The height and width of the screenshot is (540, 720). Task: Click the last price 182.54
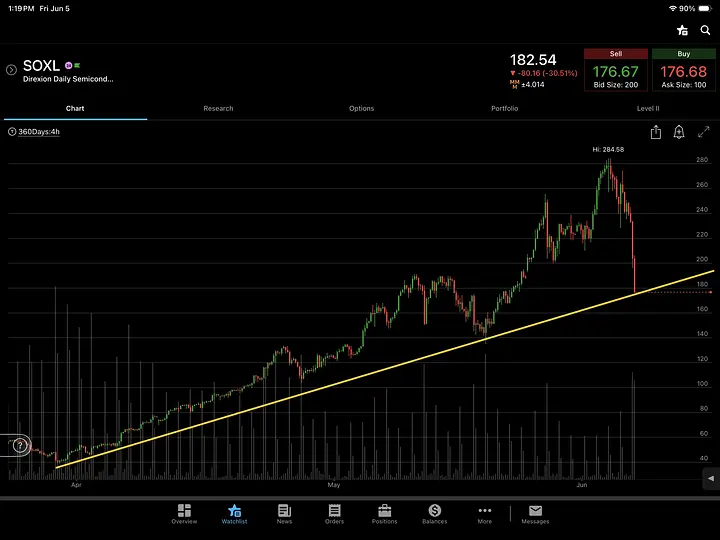[533, 60]
